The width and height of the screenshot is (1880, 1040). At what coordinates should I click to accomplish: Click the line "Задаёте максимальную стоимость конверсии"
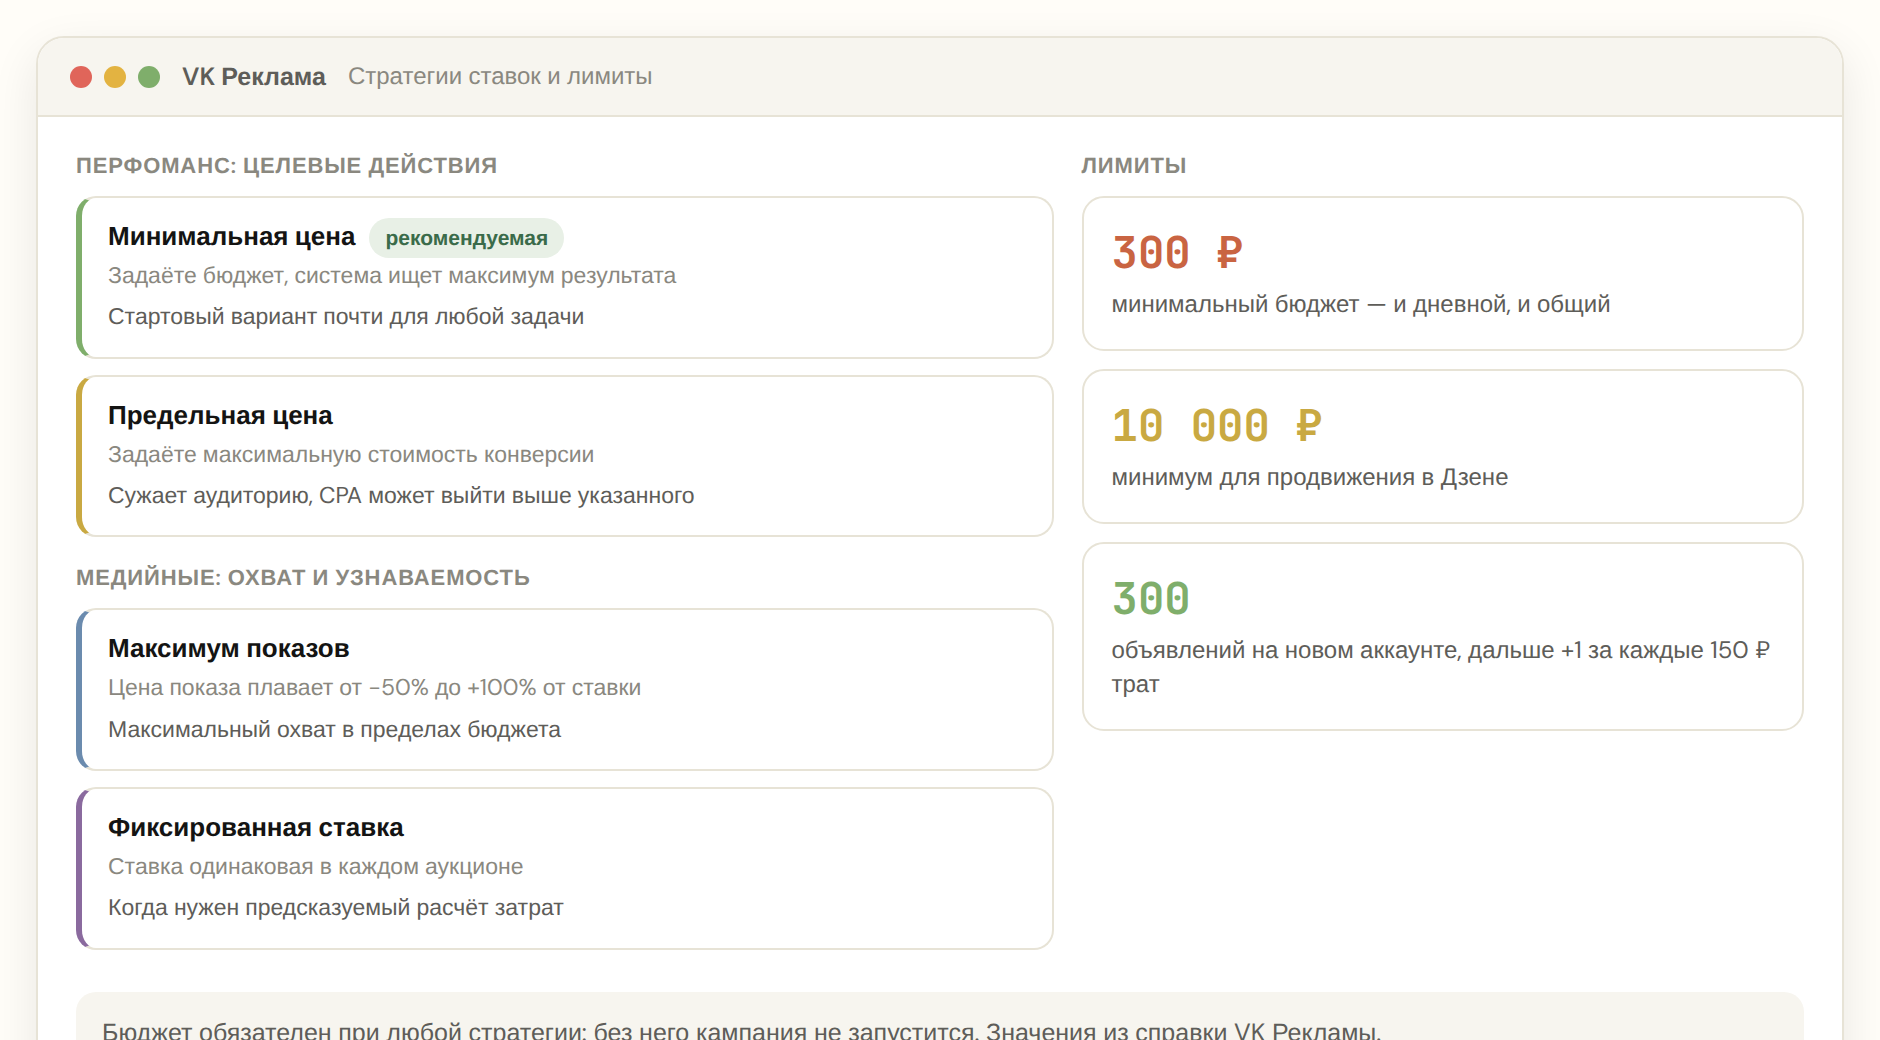(351, 454)
